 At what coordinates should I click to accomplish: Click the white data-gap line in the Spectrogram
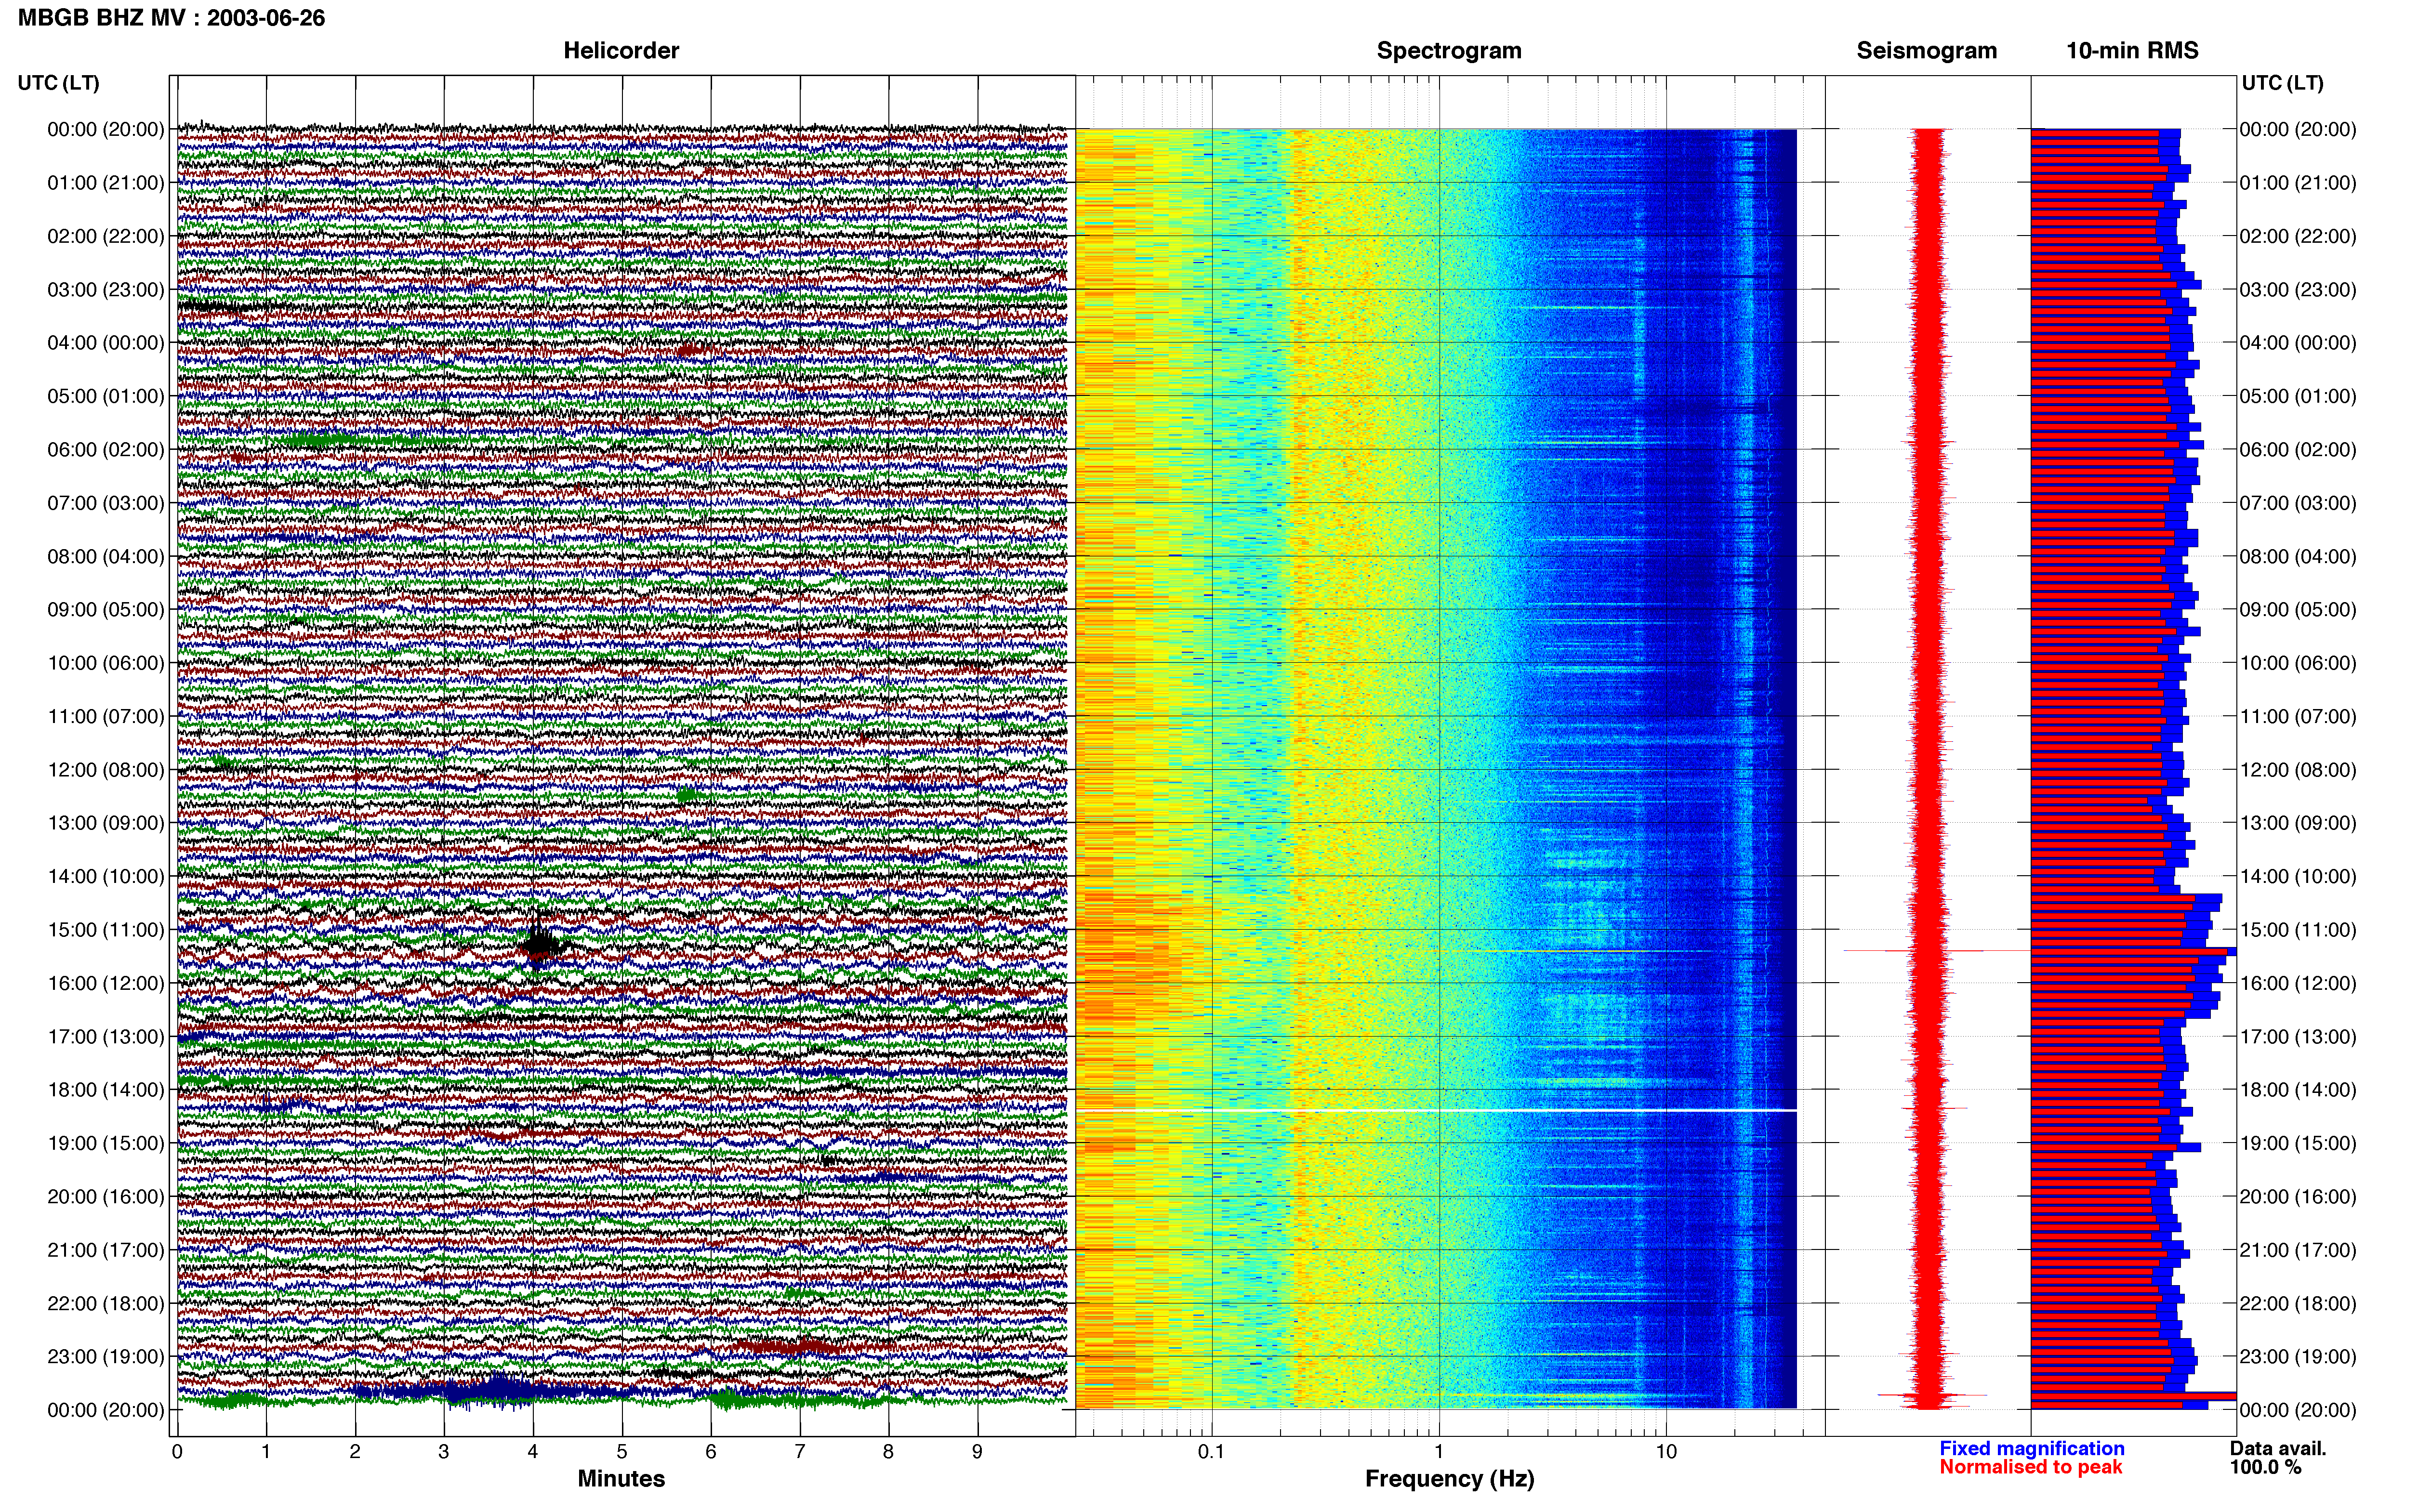1436,1110
